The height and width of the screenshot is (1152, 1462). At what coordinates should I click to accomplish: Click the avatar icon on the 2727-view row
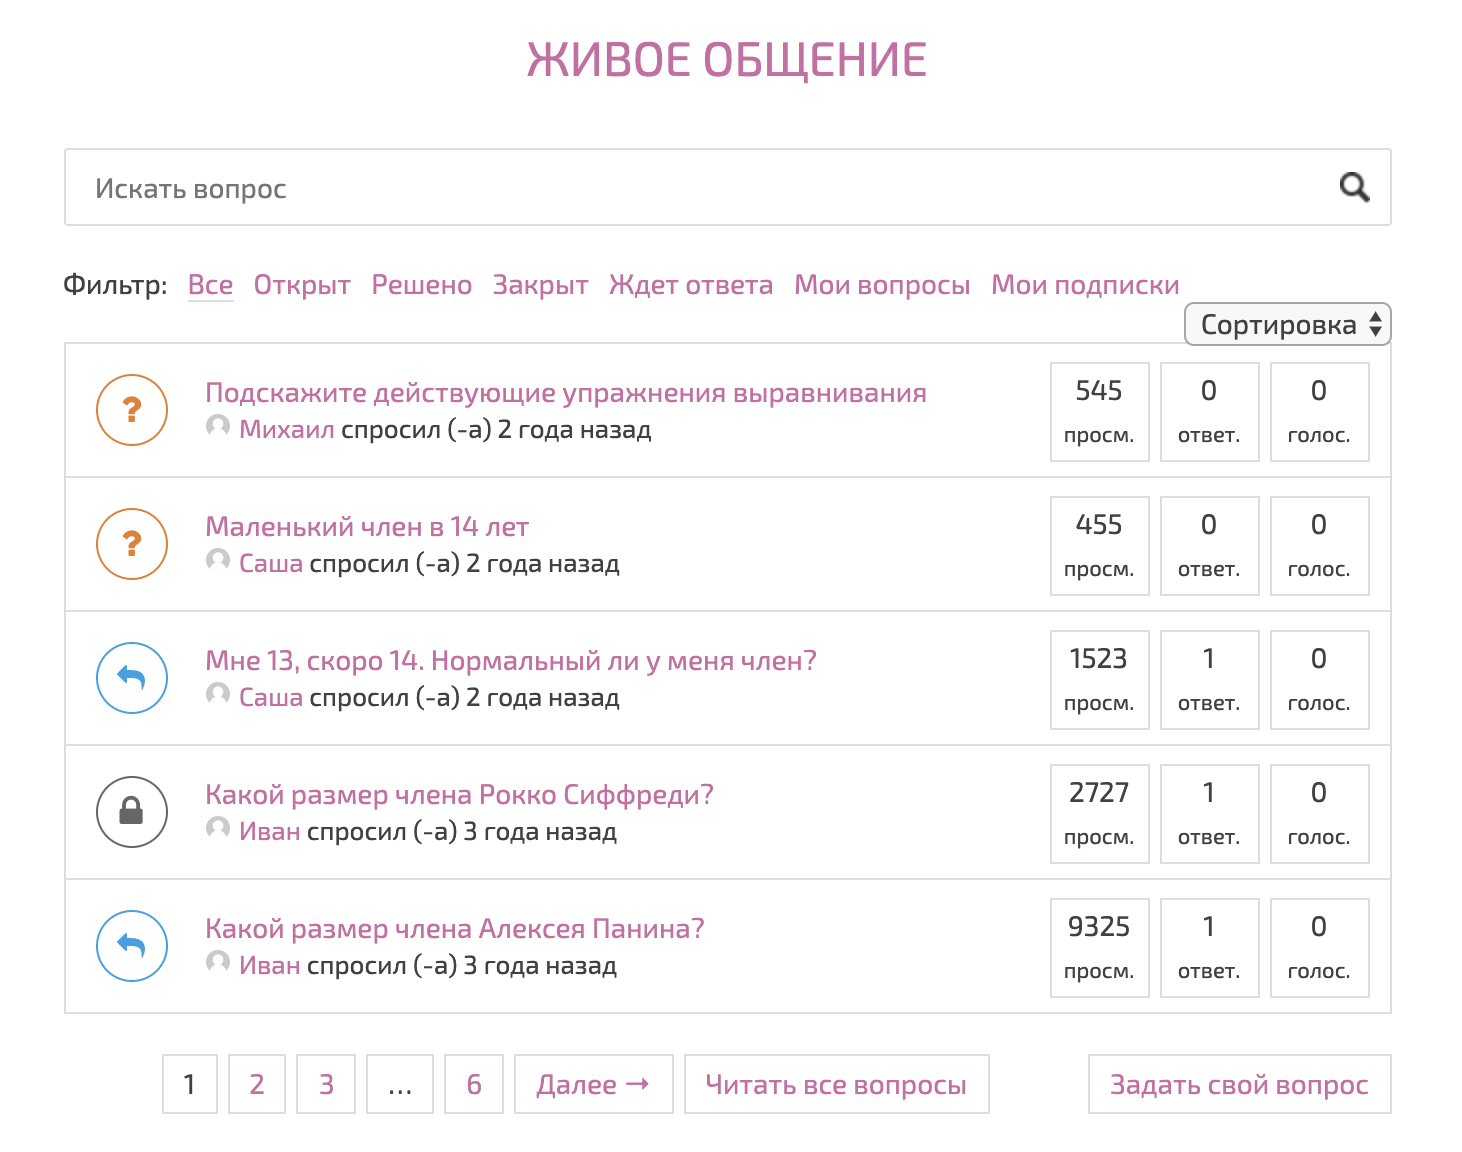tap(218, 829)
